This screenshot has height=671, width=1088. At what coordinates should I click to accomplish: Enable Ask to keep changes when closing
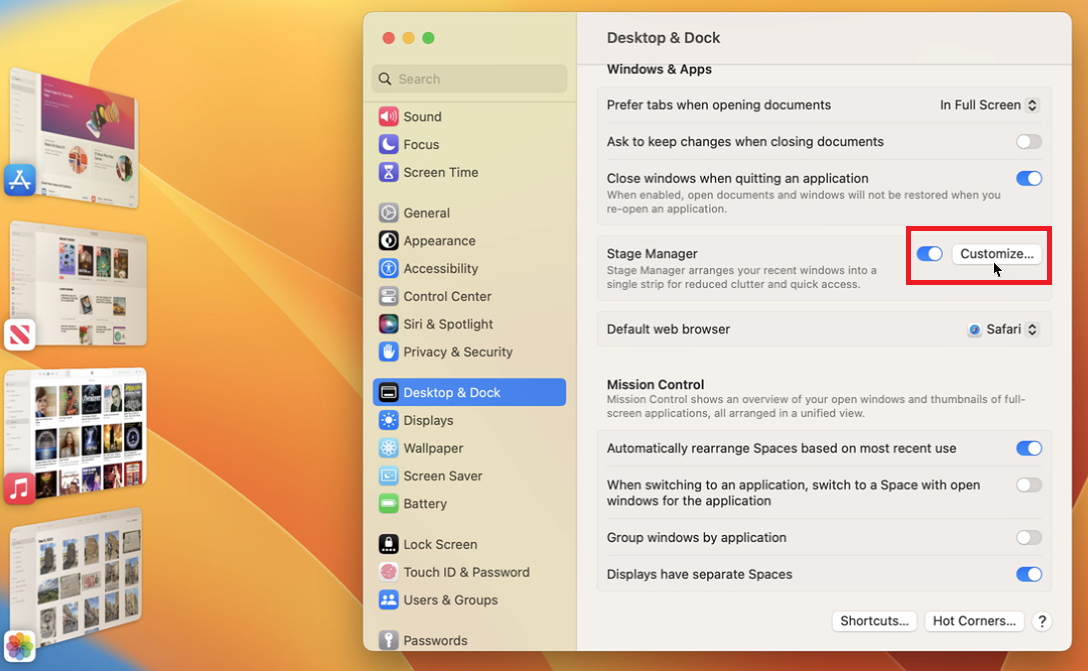[1029, 141]
